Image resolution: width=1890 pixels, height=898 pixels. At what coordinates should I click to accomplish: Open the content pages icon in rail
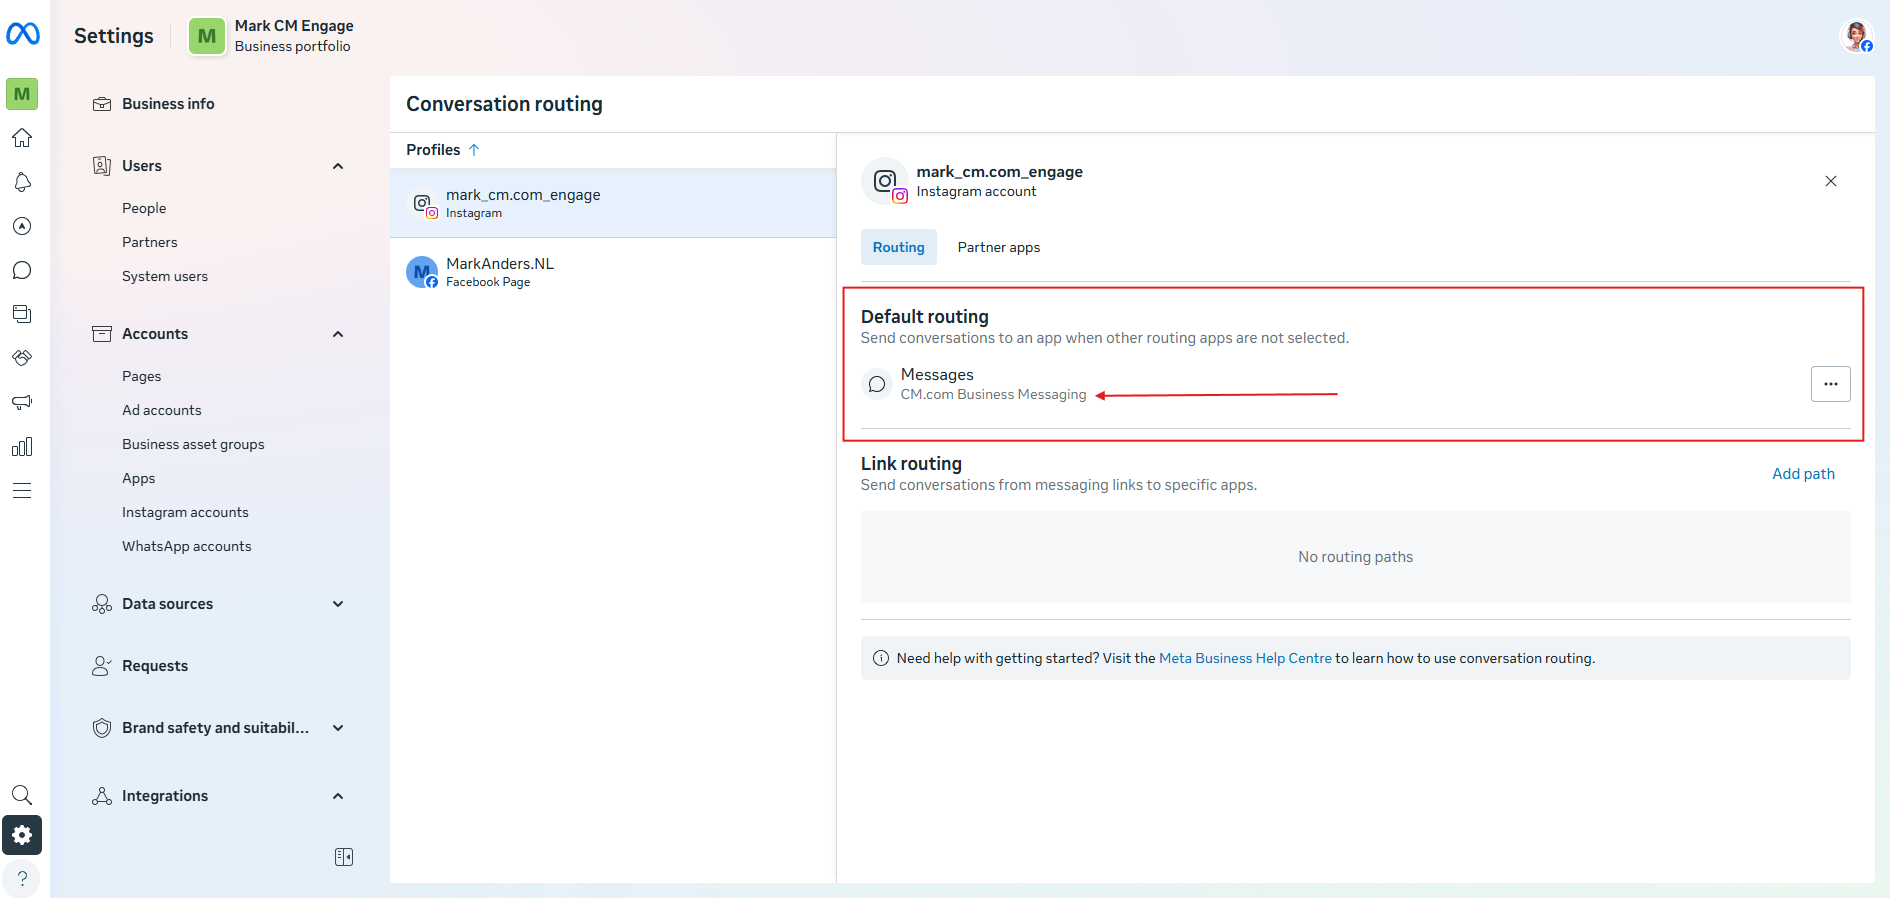pos(22,314)
